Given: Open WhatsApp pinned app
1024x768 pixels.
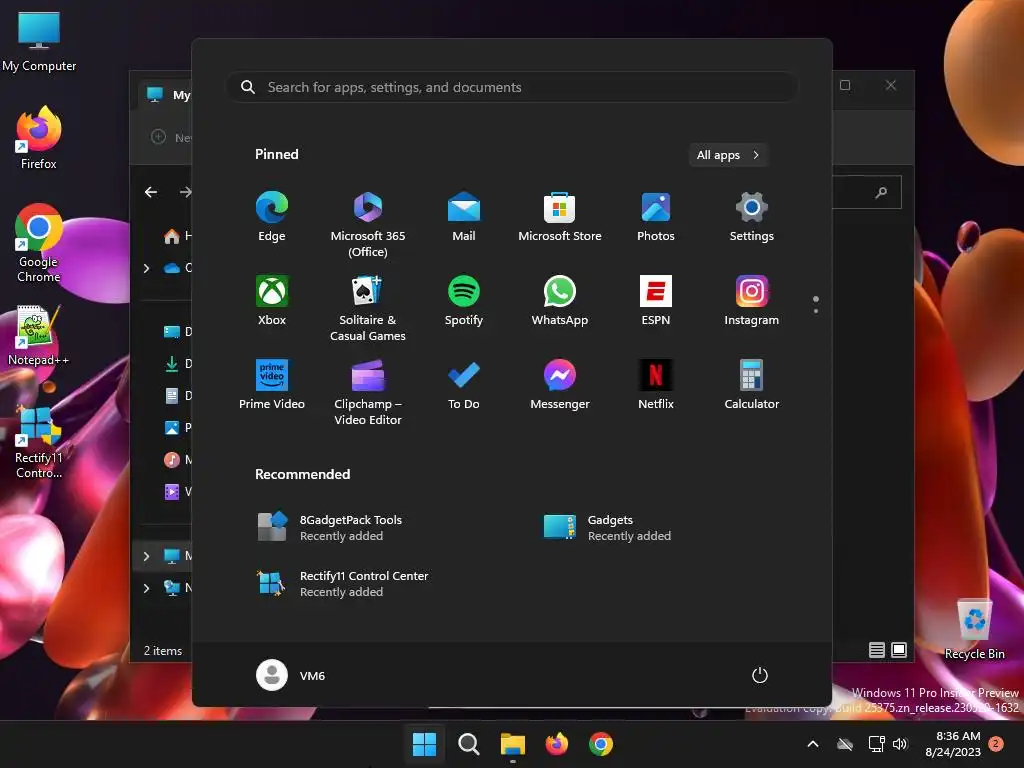Looking at the screenshot, I should coord(560,301).
